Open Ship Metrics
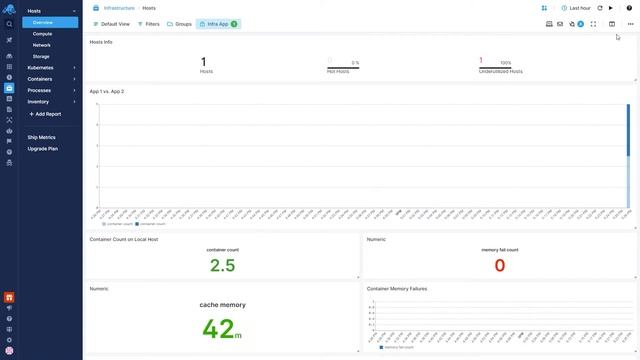The image size is (640, 360). (x=42, y=138)
